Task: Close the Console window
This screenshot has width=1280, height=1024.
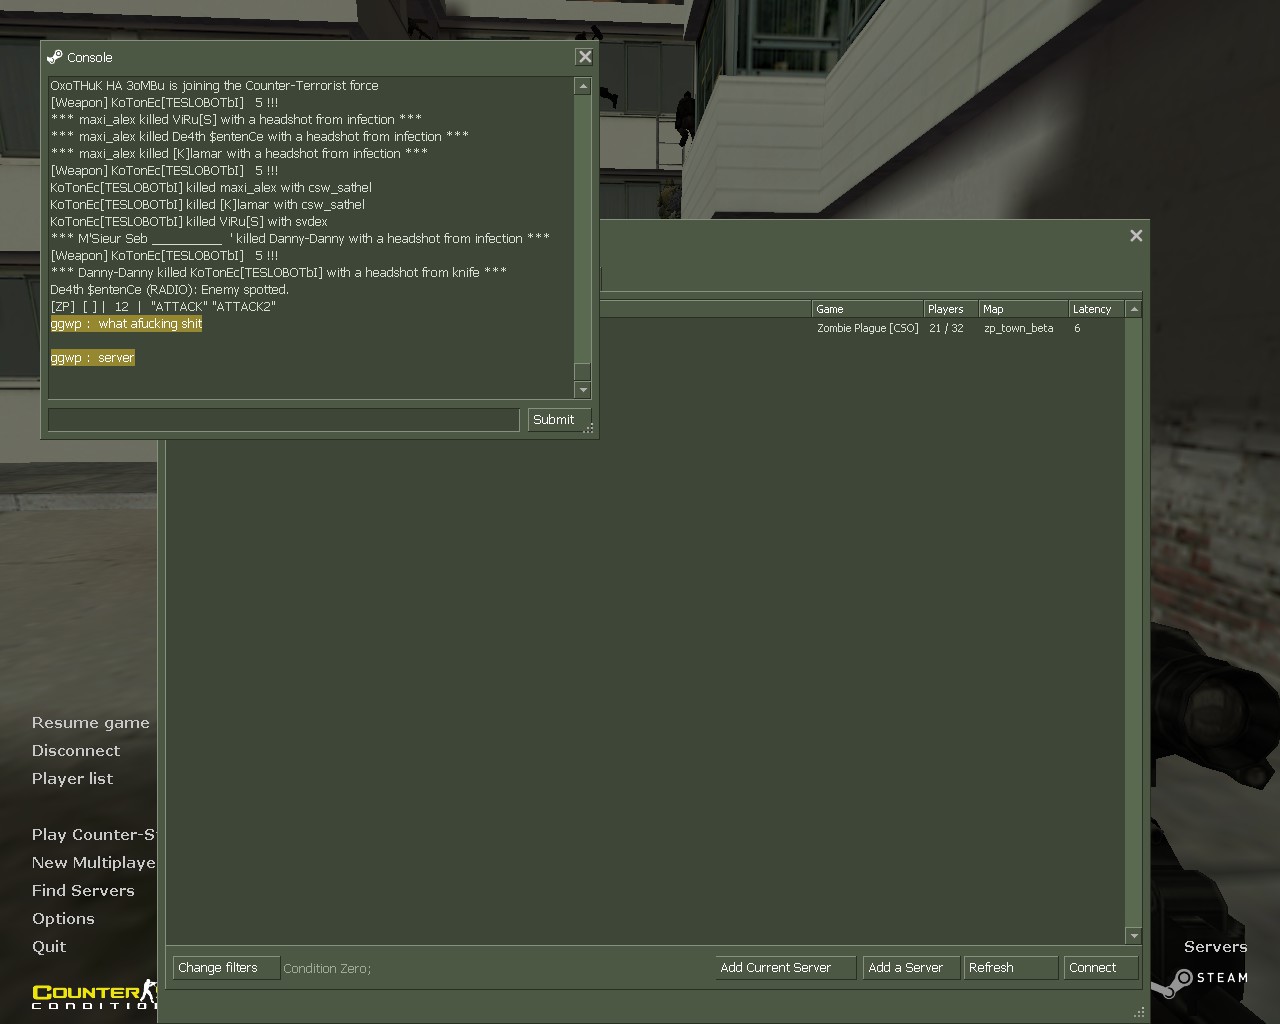Action: coord(585,57)
